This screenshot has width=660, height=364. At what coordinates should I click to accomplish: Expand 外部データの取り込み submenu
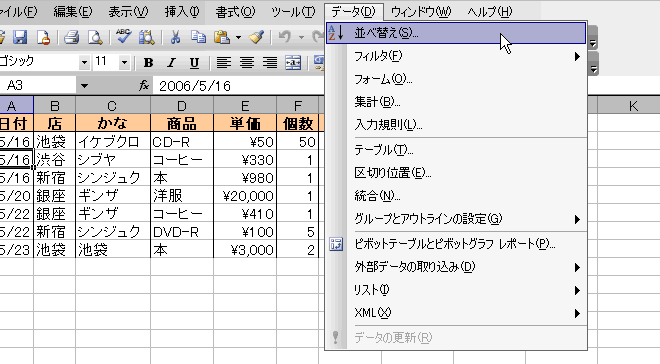[x=578, y=267]
